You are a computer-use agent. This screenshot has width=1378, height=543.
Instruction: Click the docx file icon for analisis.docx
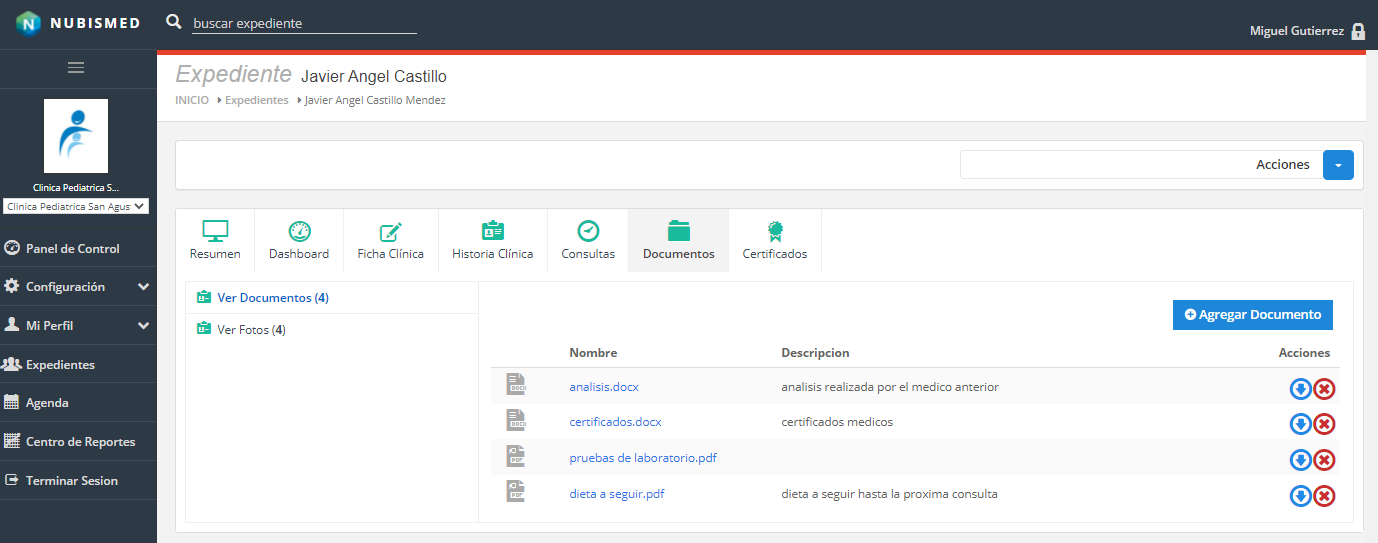(516, 384)
